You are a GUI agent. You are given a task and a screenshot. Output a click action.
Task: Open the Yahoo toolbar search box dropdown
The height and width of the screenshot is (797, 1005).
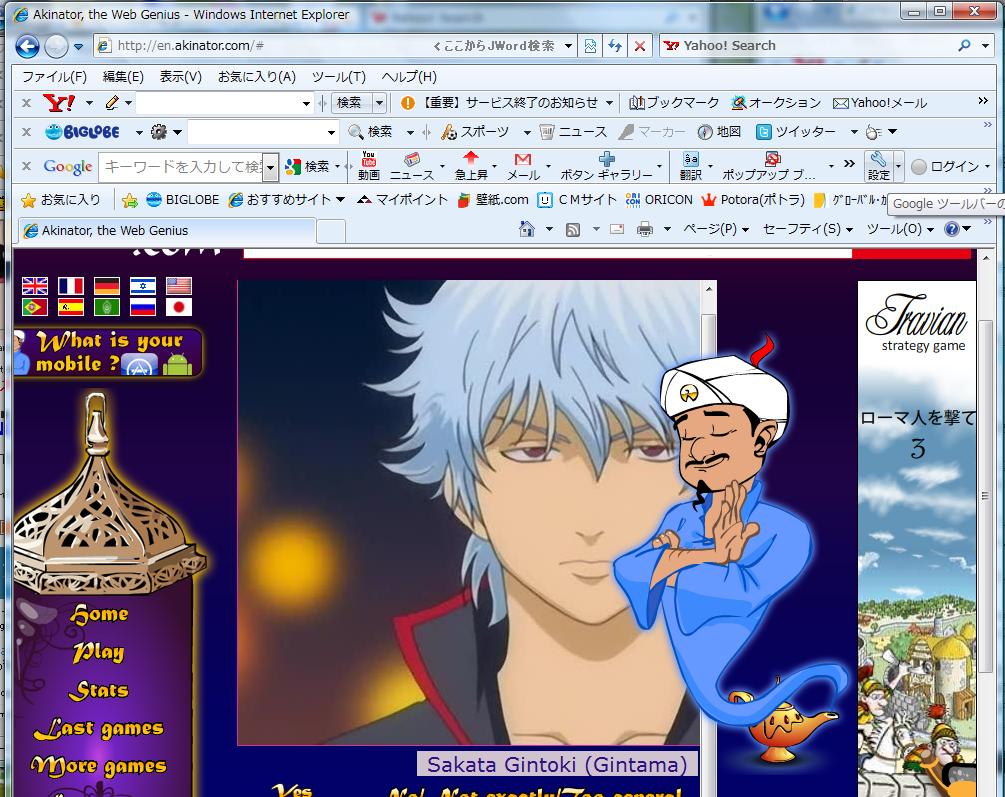(x=306, y=103)
